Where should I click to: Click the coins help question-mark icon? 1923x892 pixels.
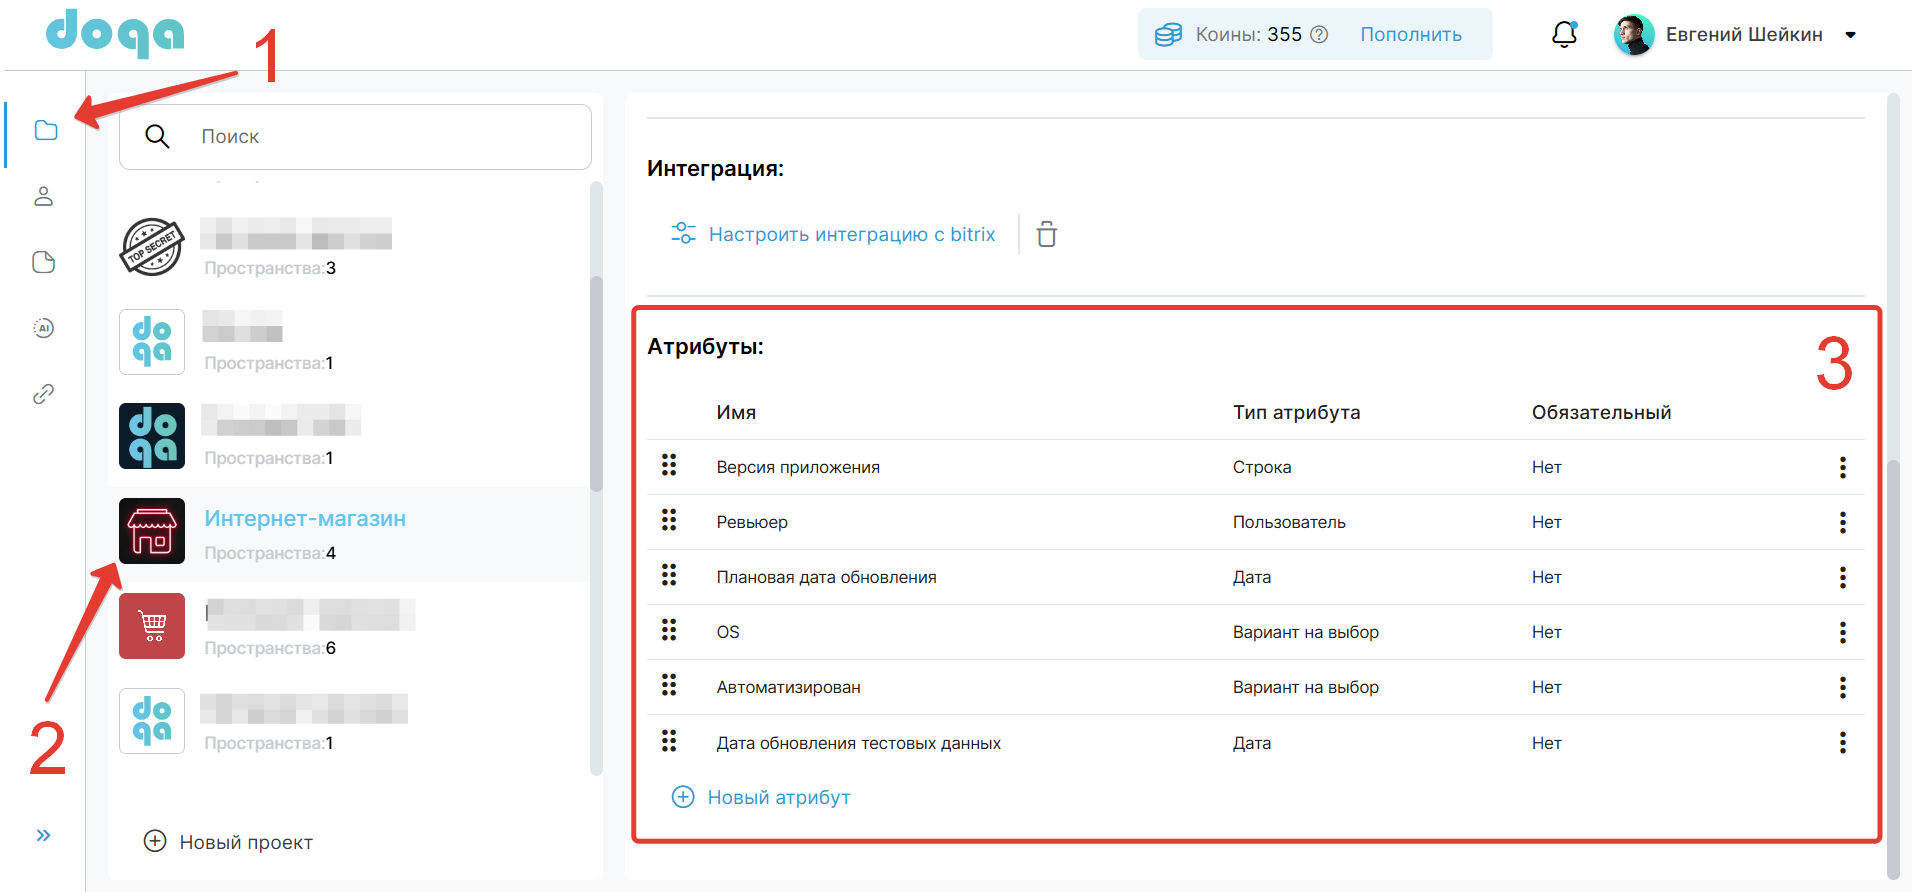click(x=1319, y=35)
